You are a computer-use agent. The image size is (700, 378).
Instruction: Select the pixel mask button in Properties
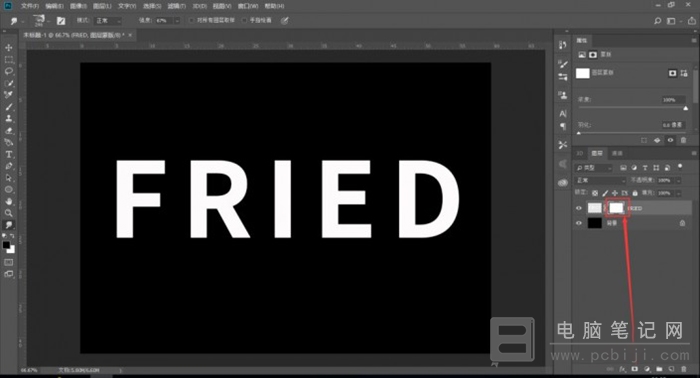[x=672, y=73]
